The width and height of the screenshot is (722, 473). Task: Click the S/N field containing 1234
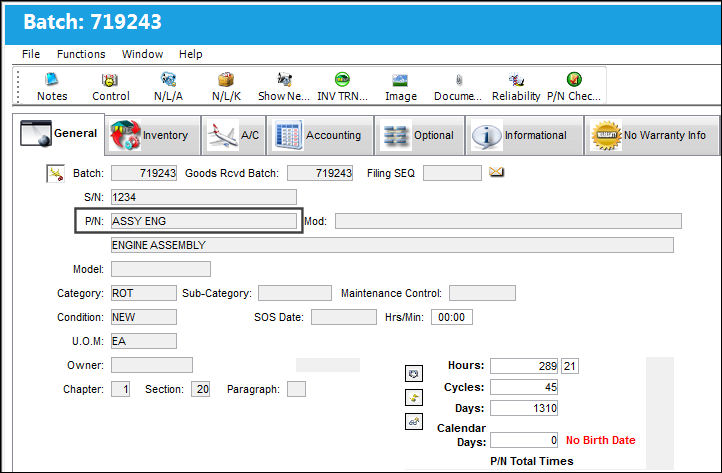point(204,197)
